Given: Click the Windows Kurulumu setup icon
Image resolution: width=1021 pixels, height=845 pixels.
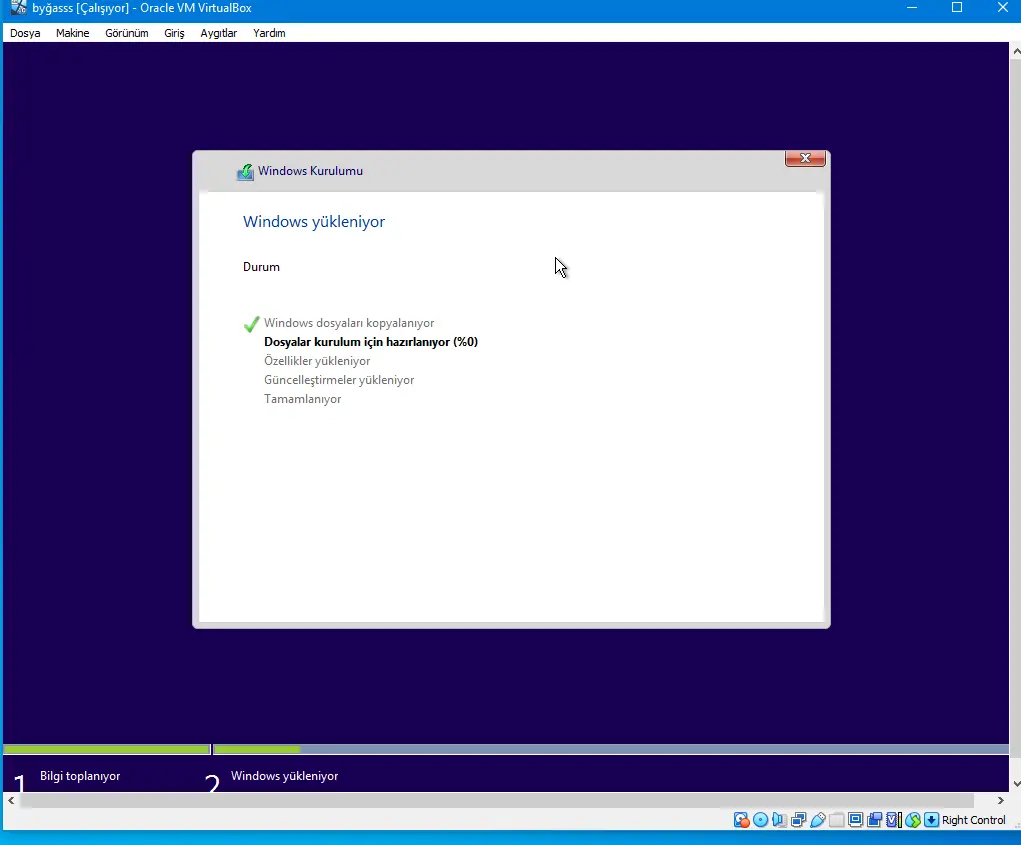Looking at the screenshot, I should (245, 172).
